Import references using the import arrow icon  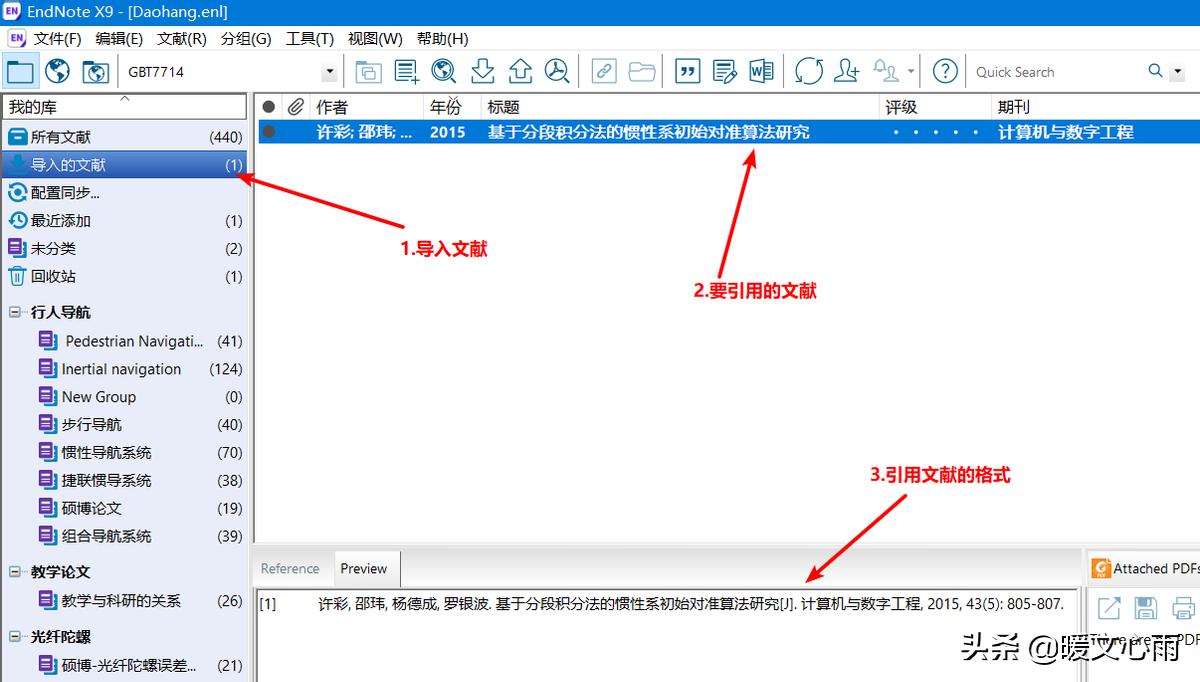coord(483,71)
